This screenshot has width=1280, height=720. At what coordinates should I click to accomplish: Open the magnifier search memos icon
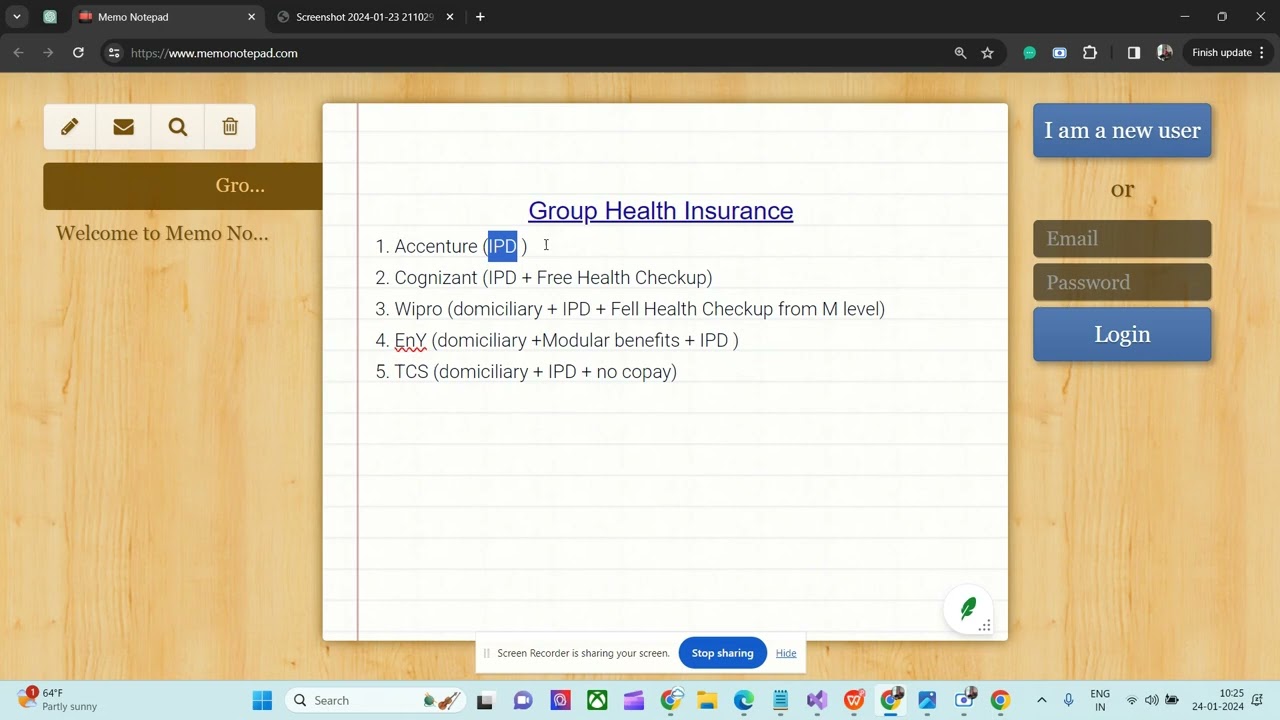coord(178,127)
